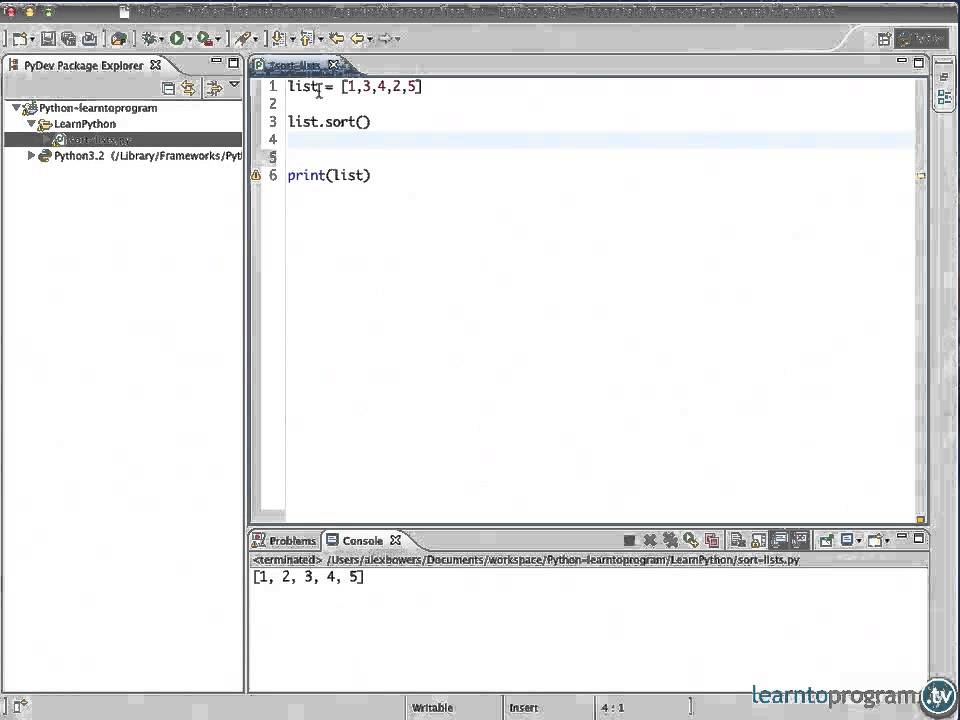Viewport: 960px width, 720px height.
Task: Select the sort-lists editor tab
Action: [294, 65]
